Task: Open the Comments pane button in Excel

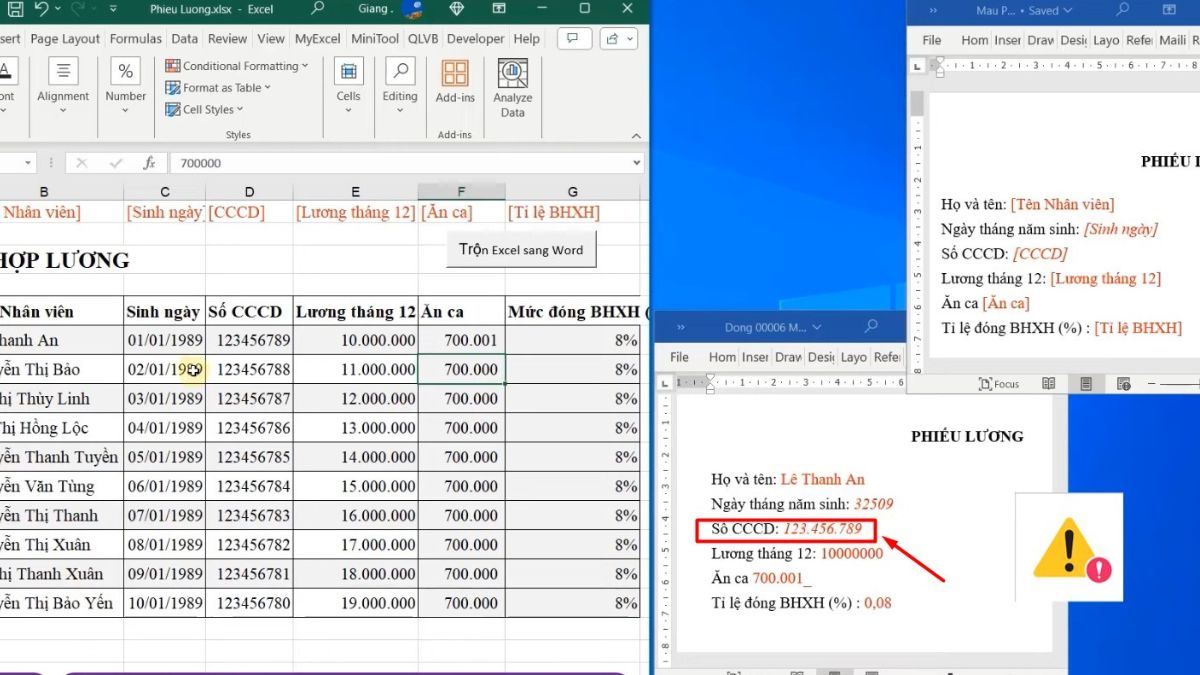Action: pos(573,39)
